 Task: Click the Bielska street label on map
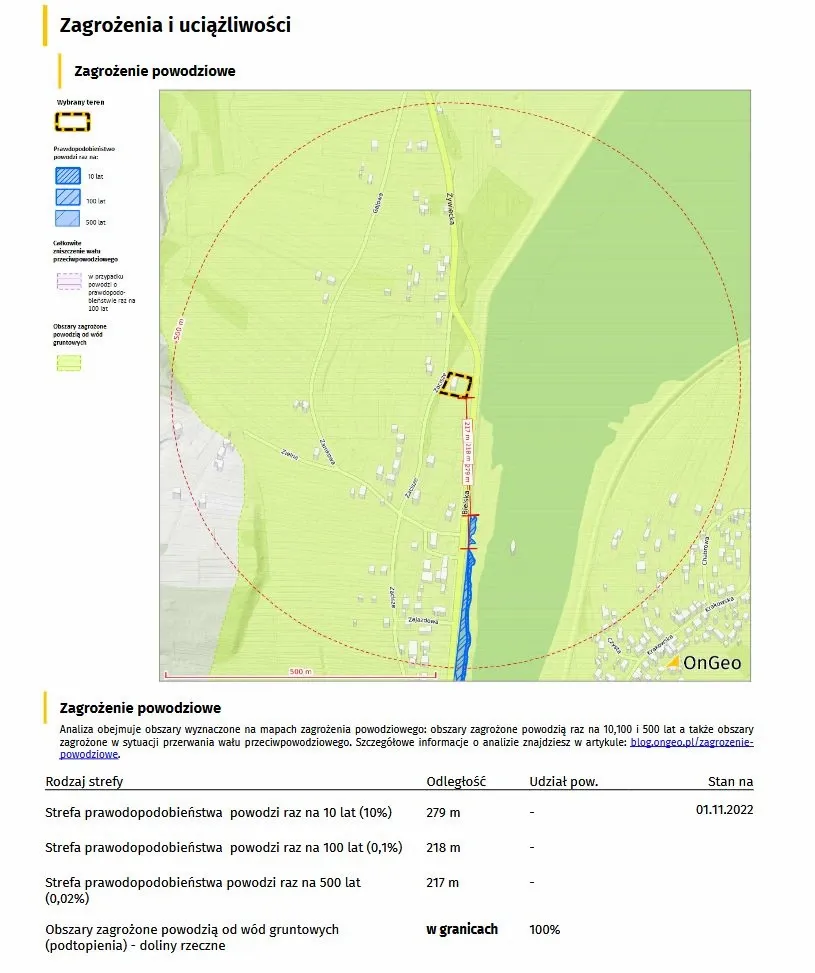tap(465, 503)
